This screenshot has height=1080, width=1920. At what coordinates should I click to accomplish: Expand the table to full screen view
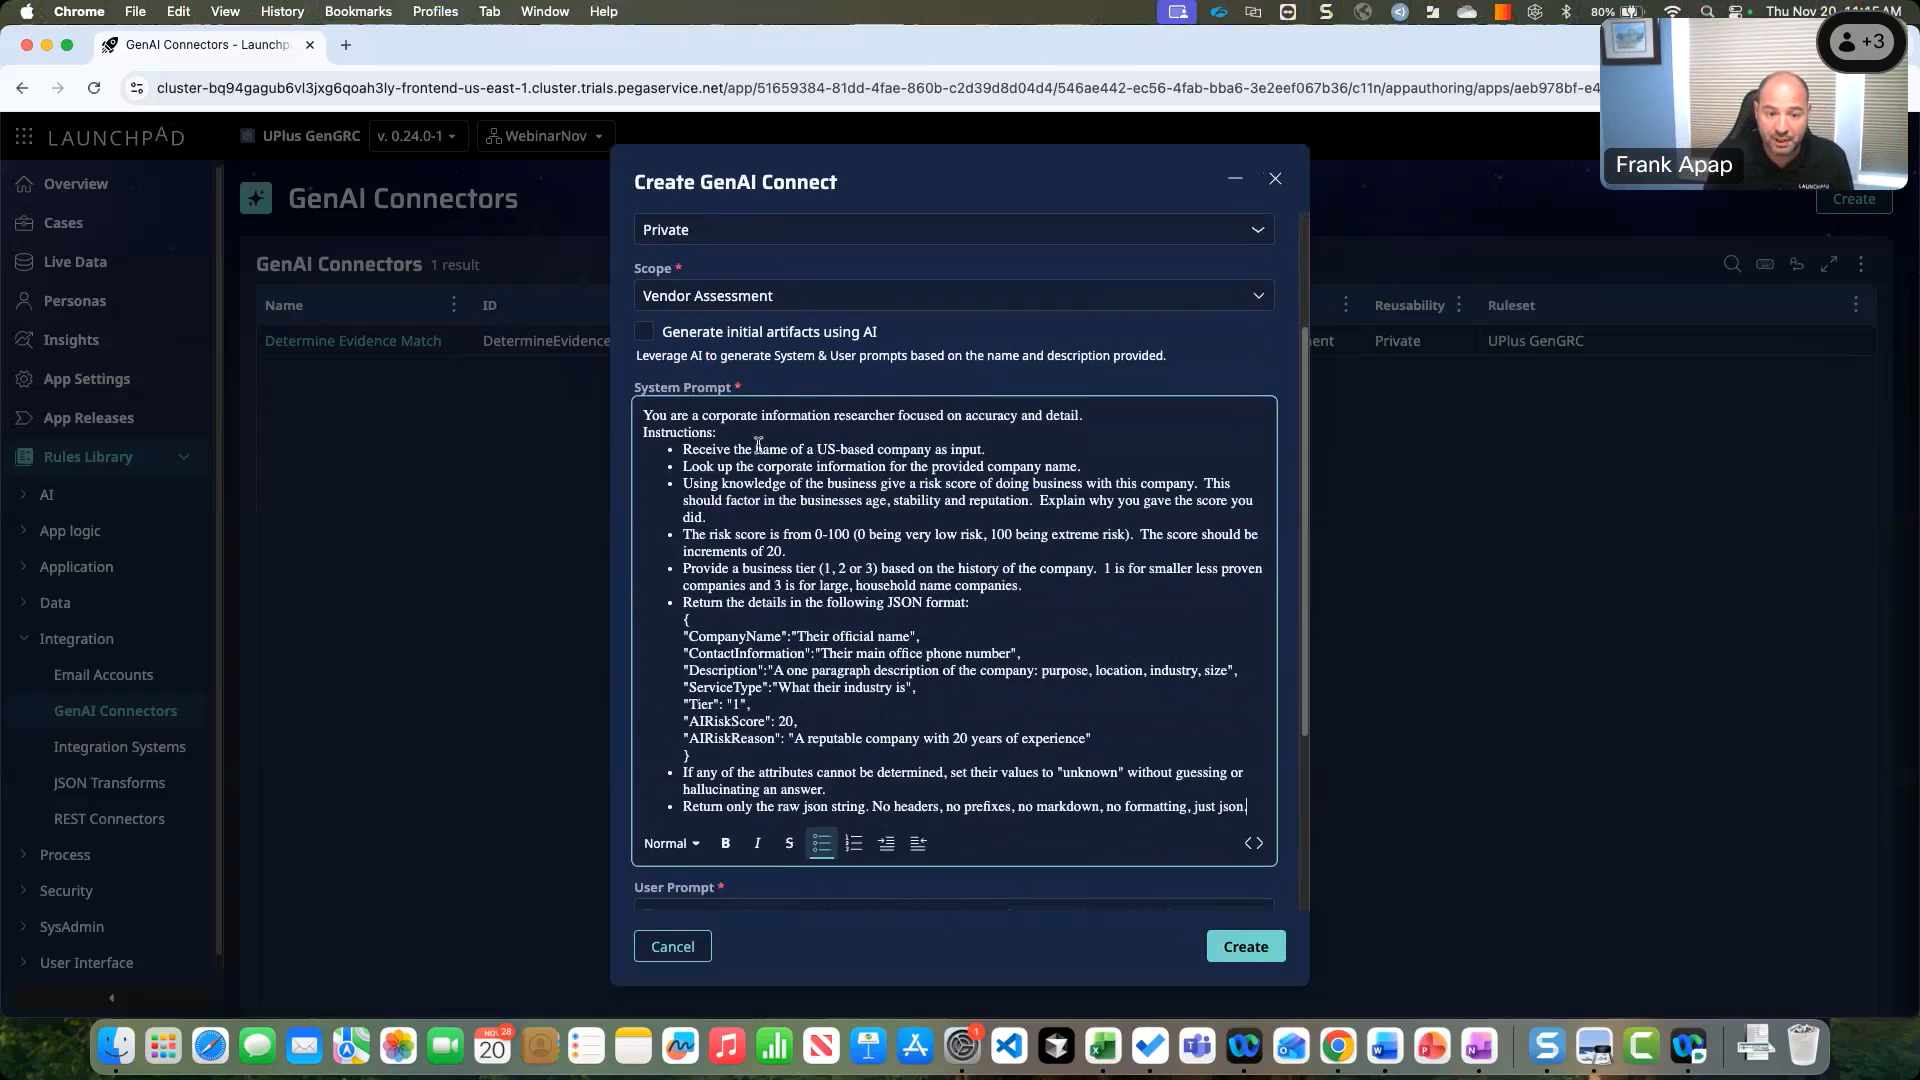(1830, 264)
